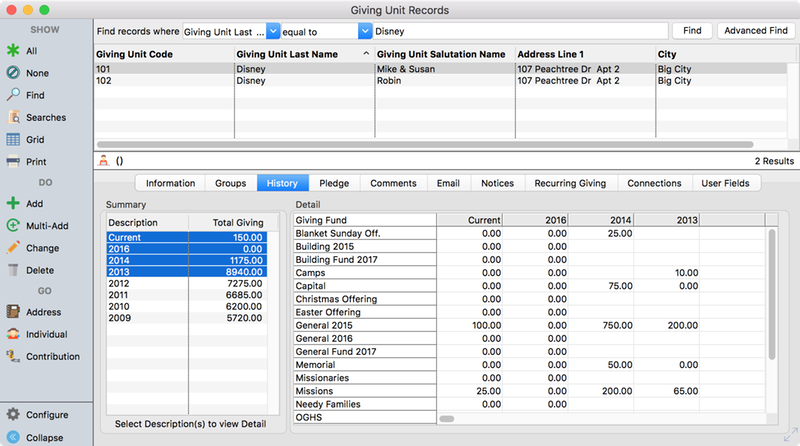This screenshot has width=800, height=446.
Task: Open Contribution icon in GO section
Action: coord(13,356)
